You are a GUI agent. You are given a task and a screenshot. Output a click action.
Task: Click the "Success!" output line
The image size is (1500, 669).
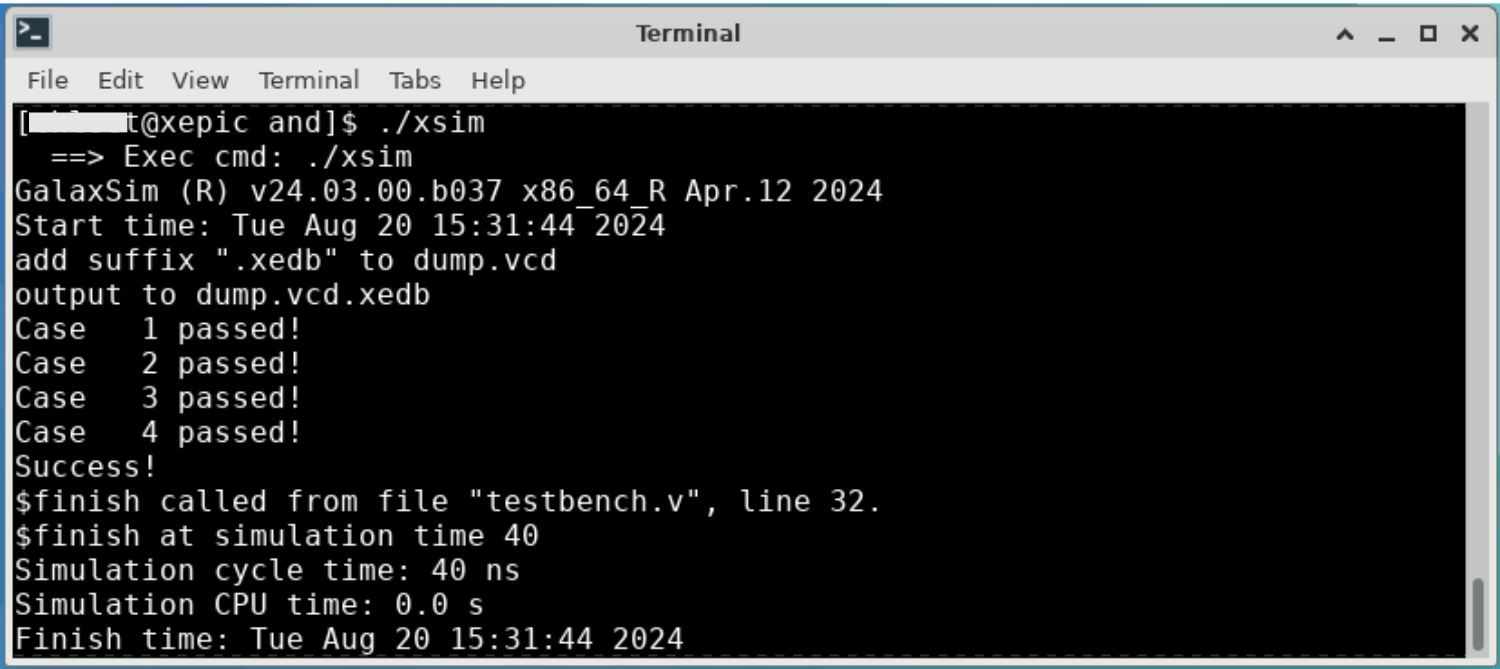(85, 467)
